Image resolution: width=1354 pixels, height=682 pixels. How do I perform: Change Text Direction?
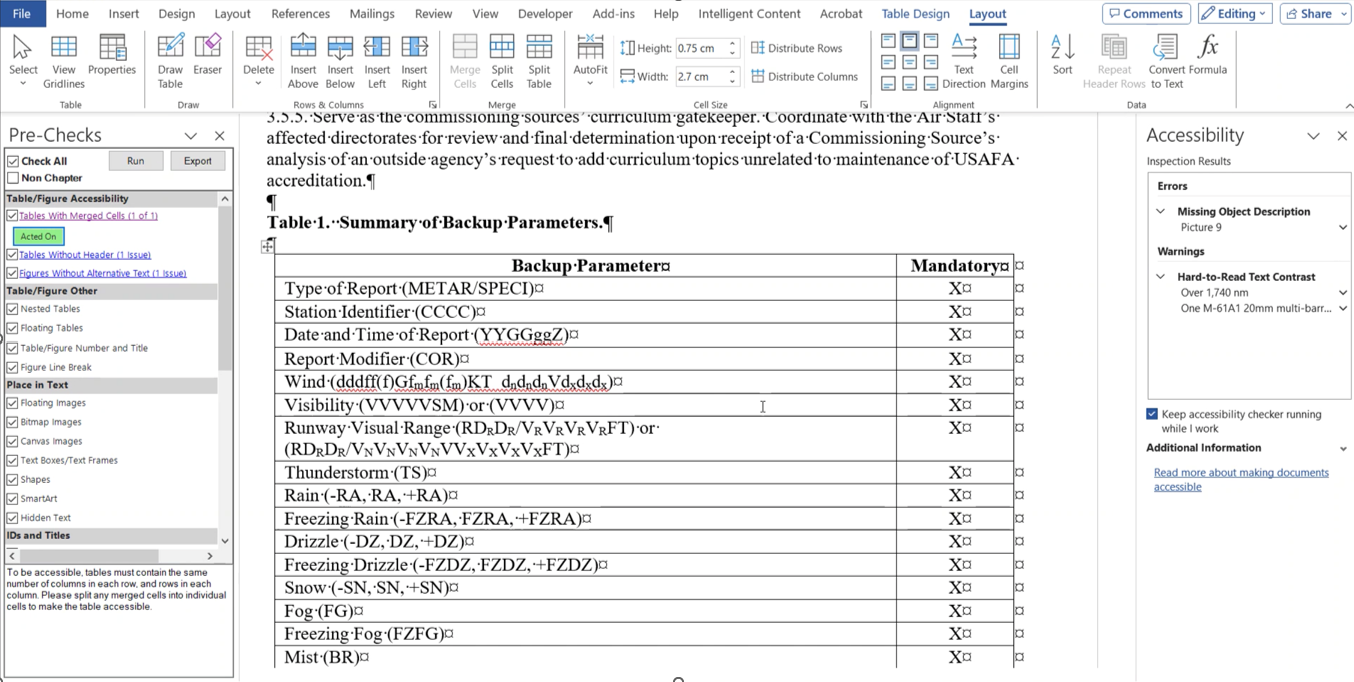pyautogui.click(x=964, y=60)
